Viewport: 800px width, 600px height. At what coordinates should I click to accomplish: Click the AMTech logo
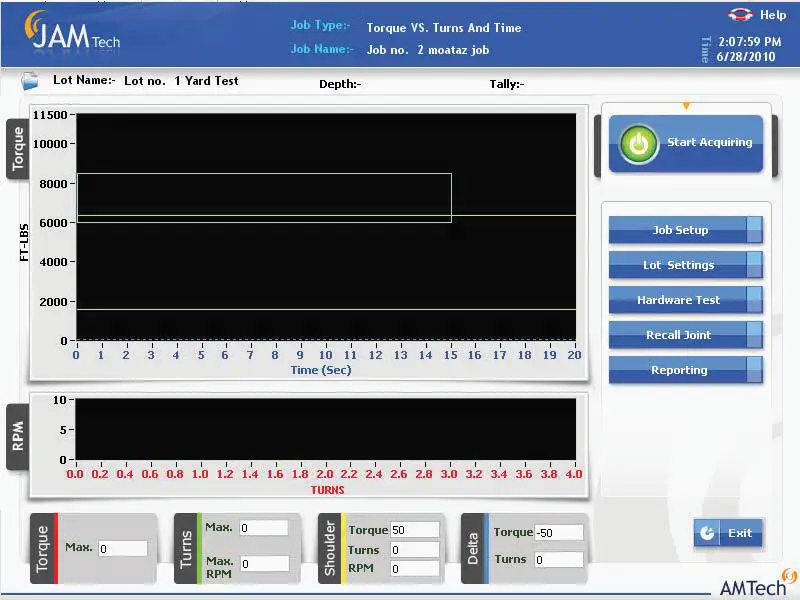(758, 583)
